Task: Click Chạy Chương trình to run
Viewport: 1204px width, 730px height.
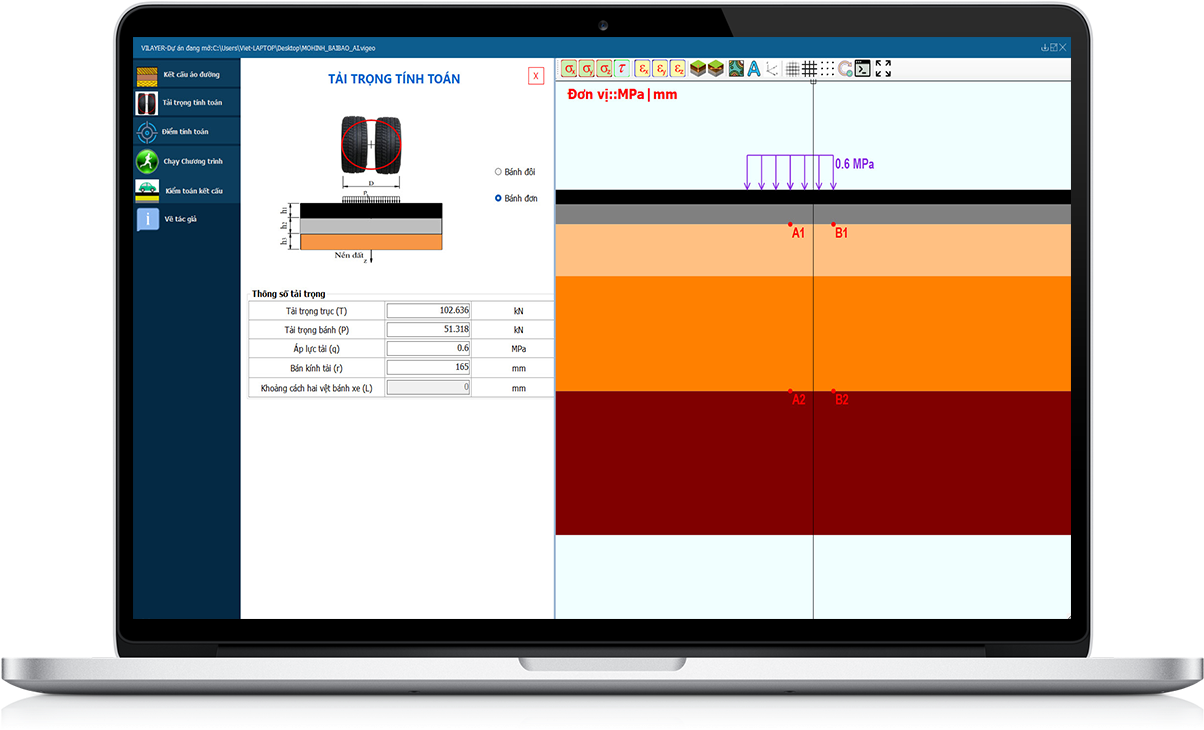Action: (x=187, y=161)
